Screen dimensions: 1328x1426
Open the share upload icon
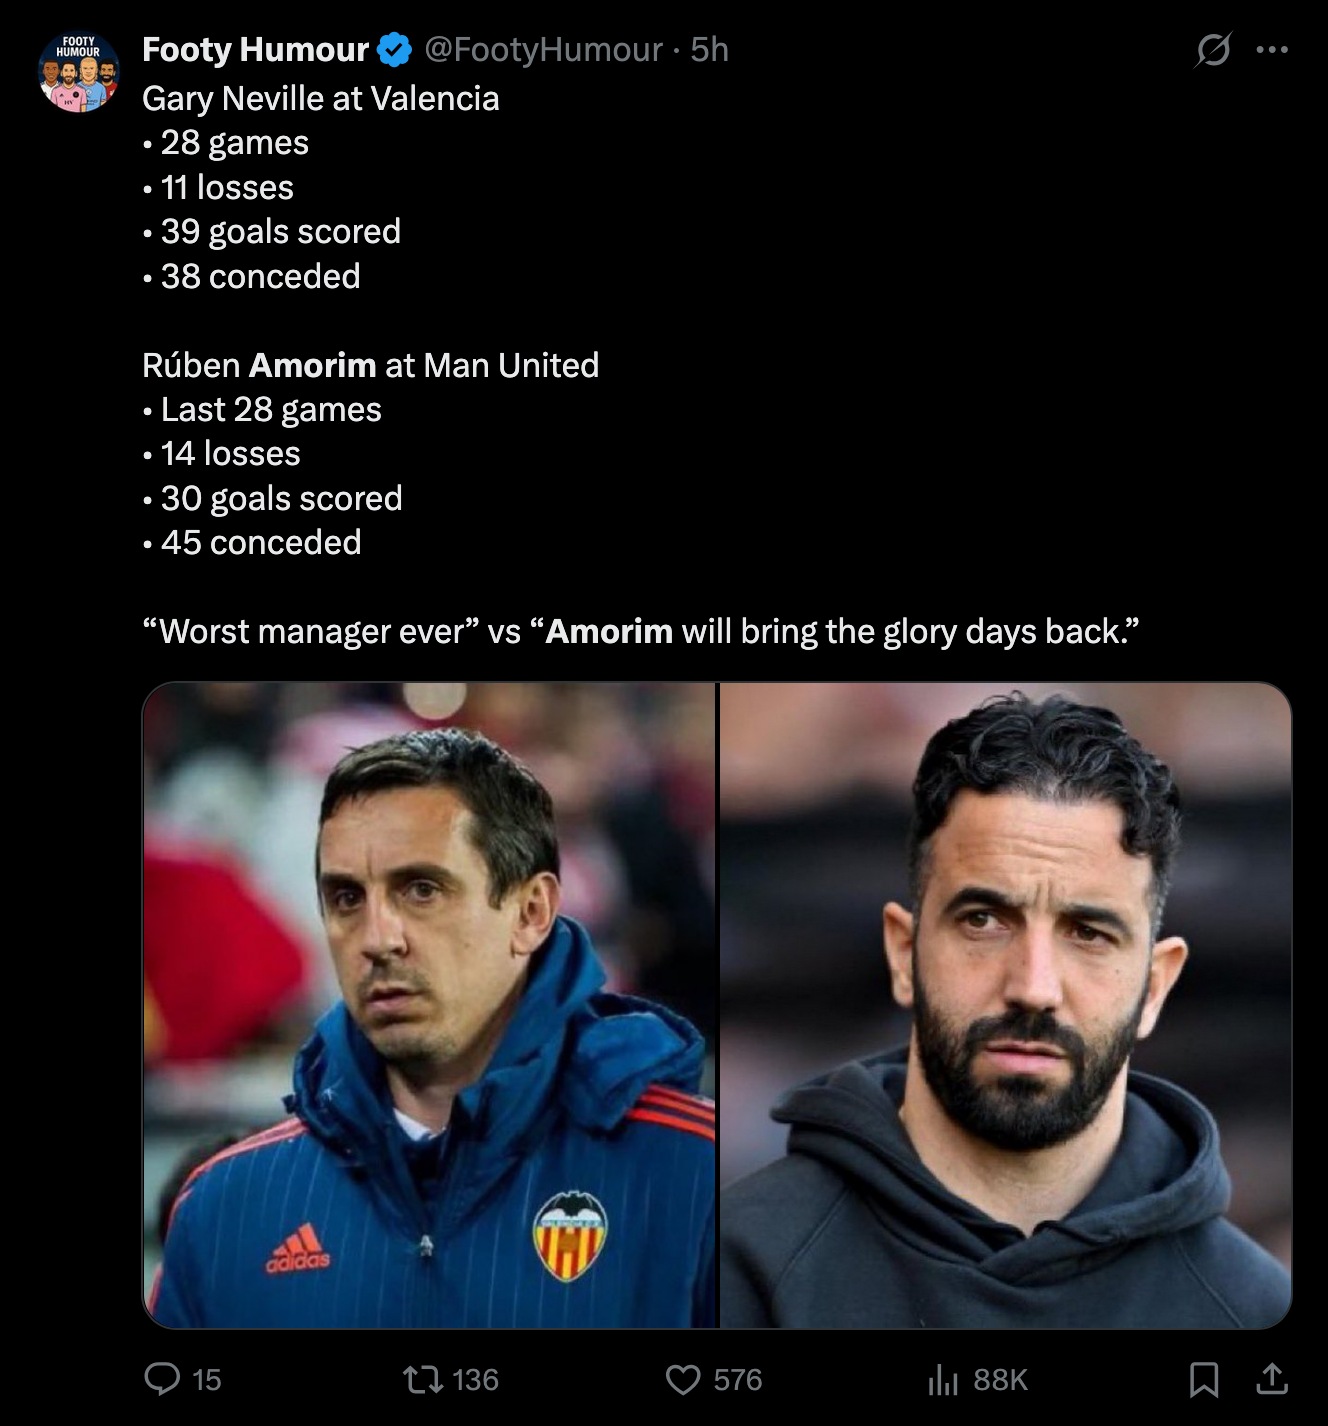(x=1272, y=1379)
